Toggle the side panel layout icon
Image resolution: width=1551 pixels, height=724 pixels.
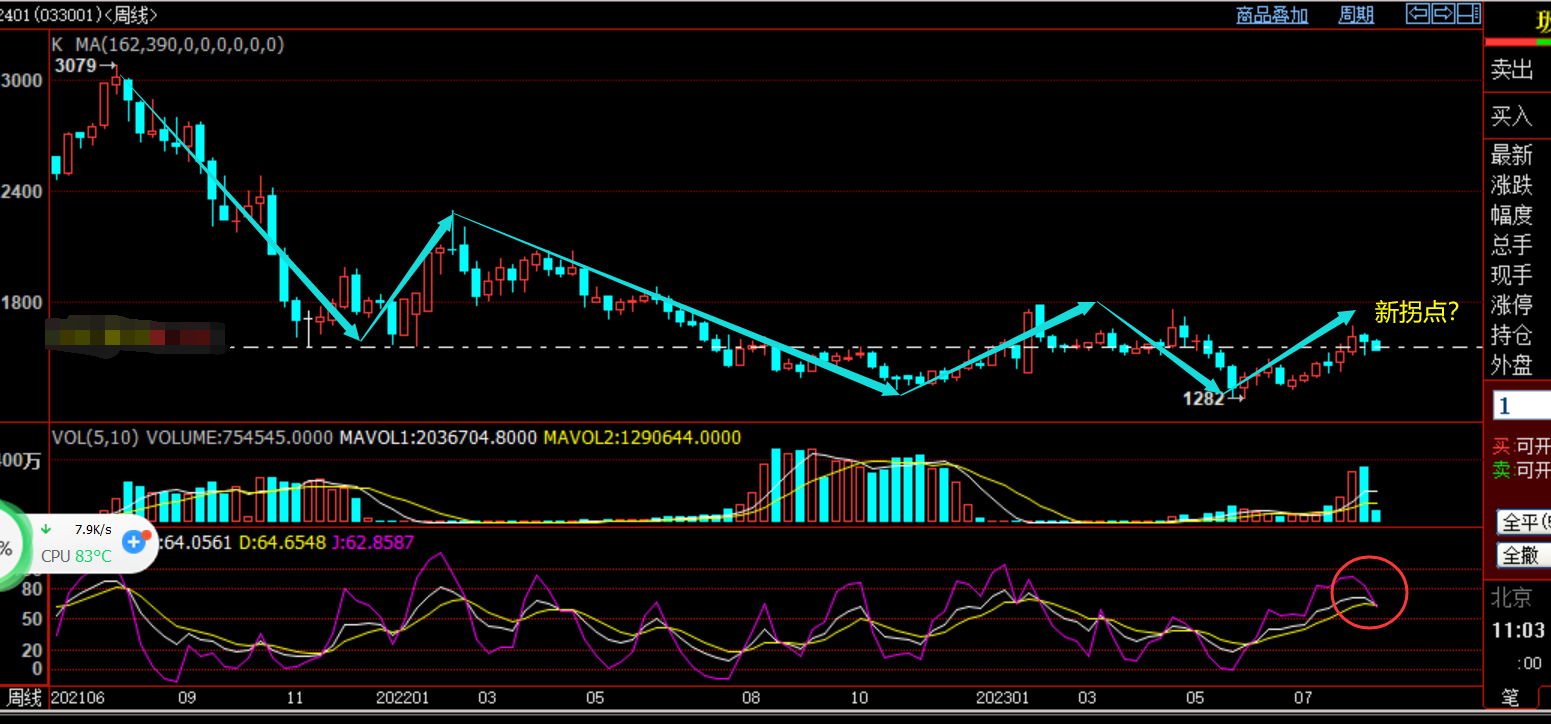1469,14
